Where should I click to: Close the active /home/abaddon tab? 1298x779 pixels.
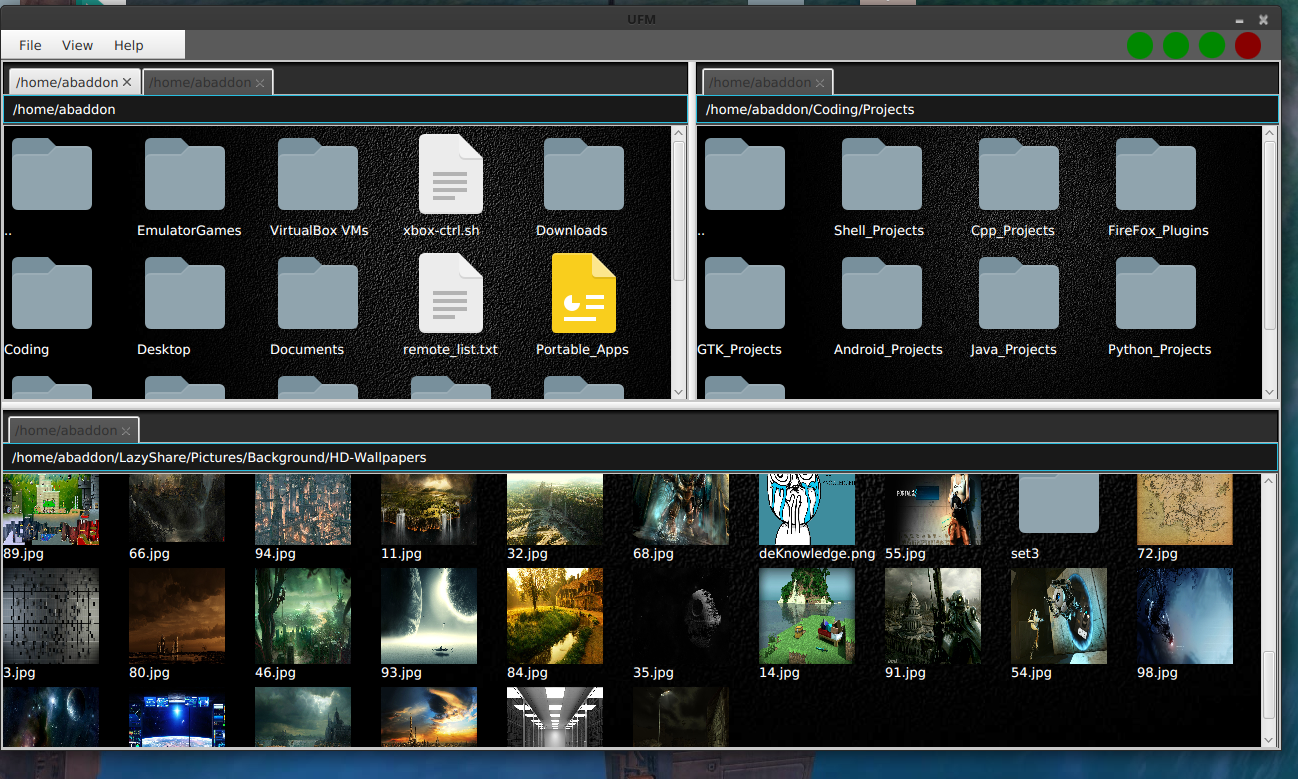tap(127, 82)
